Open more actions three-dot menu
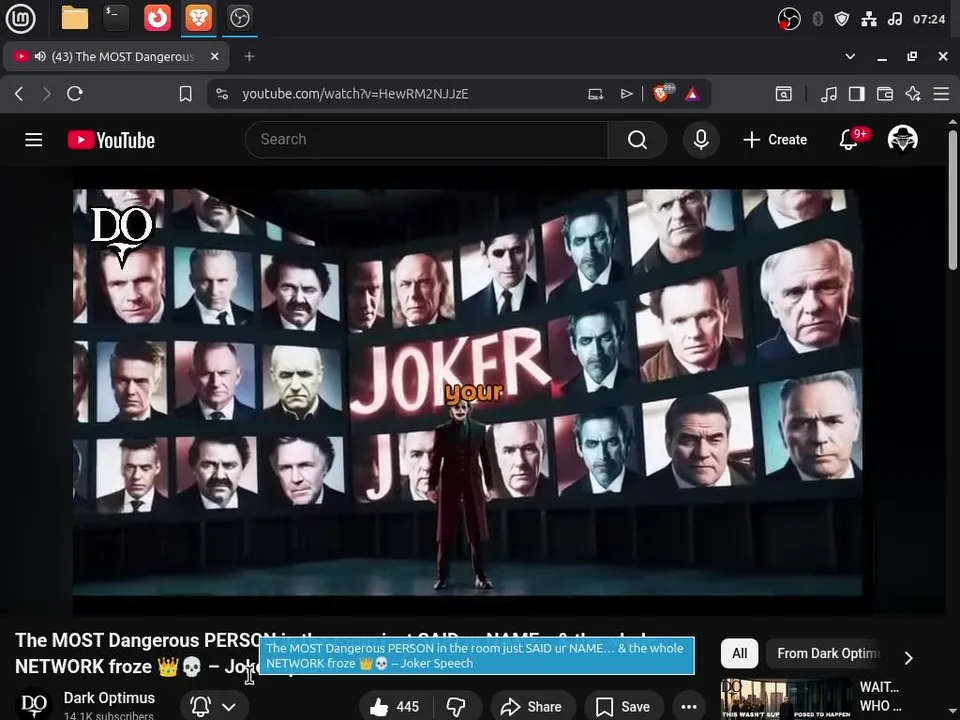960x720 pixels. click(x=689, y=707)
